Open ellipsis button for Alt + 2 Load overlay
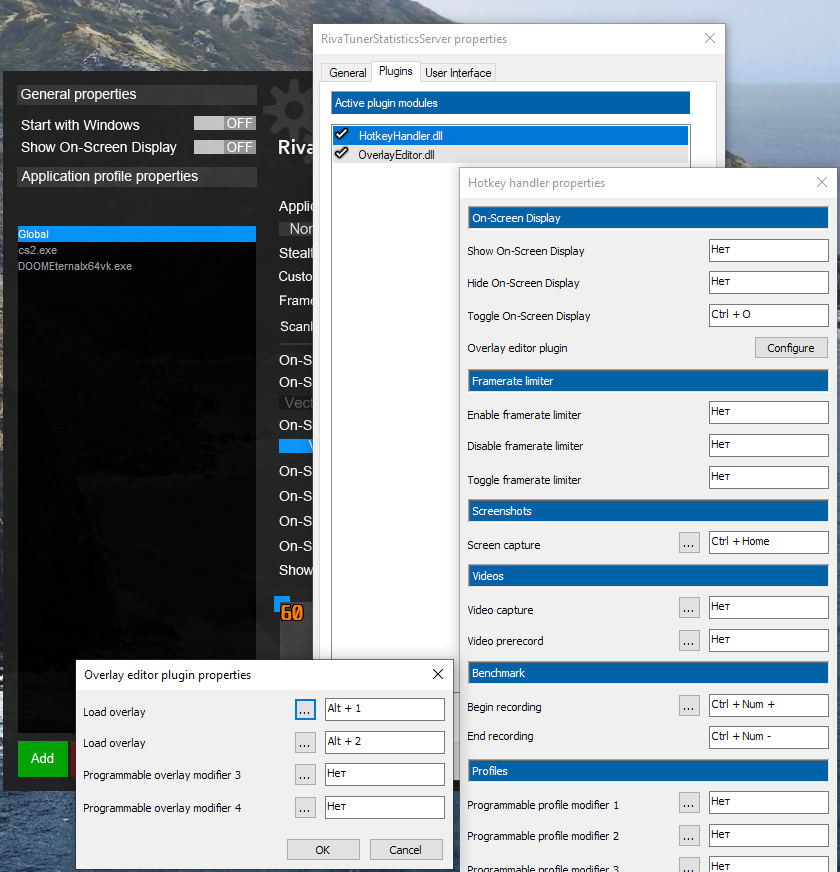The image size is (840, 872). coord(305,742)
